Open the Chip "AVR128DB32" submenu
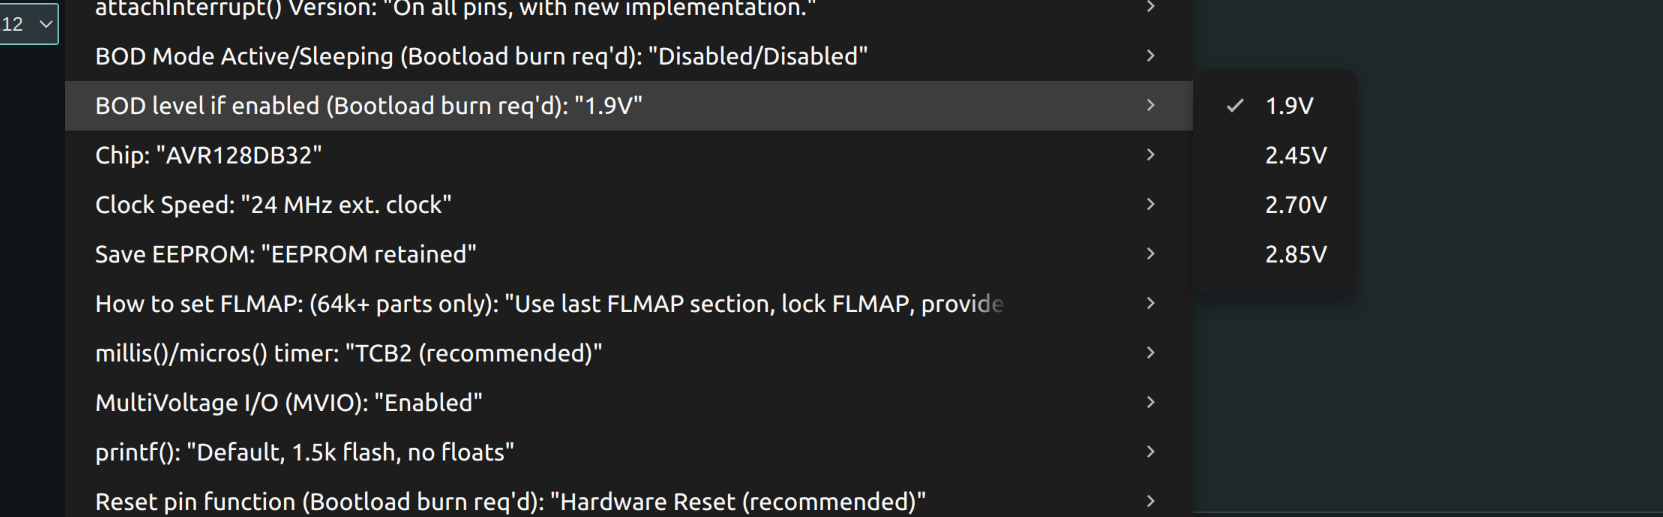Screen dimensions: 1663x517 pos(208,155)
